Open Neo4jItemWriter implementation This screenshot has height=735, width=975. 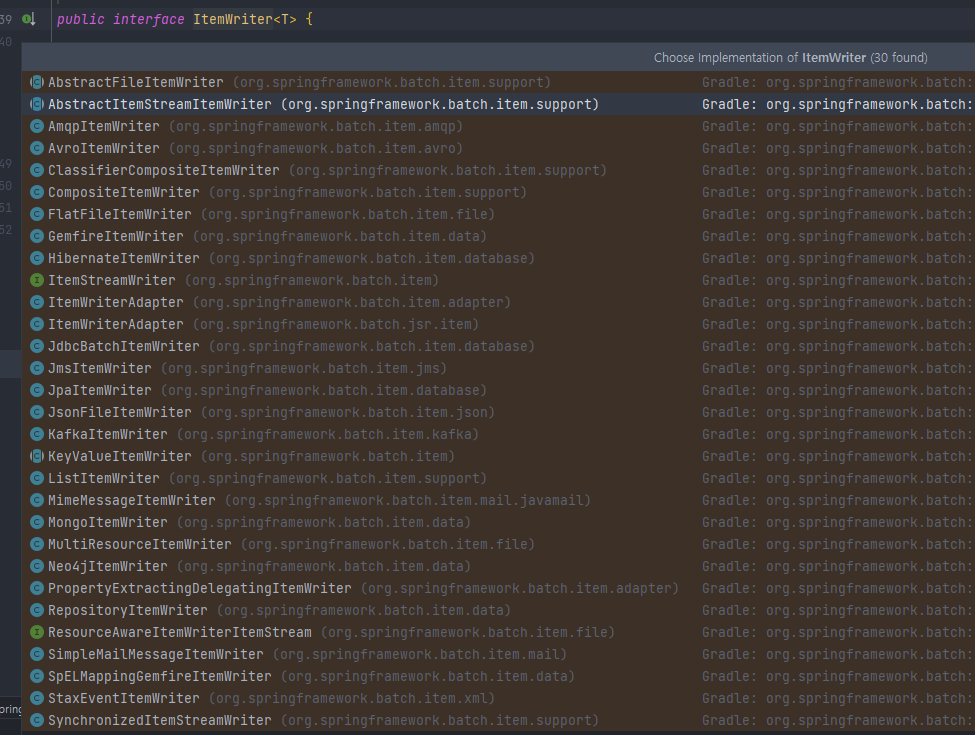[498, 566]
